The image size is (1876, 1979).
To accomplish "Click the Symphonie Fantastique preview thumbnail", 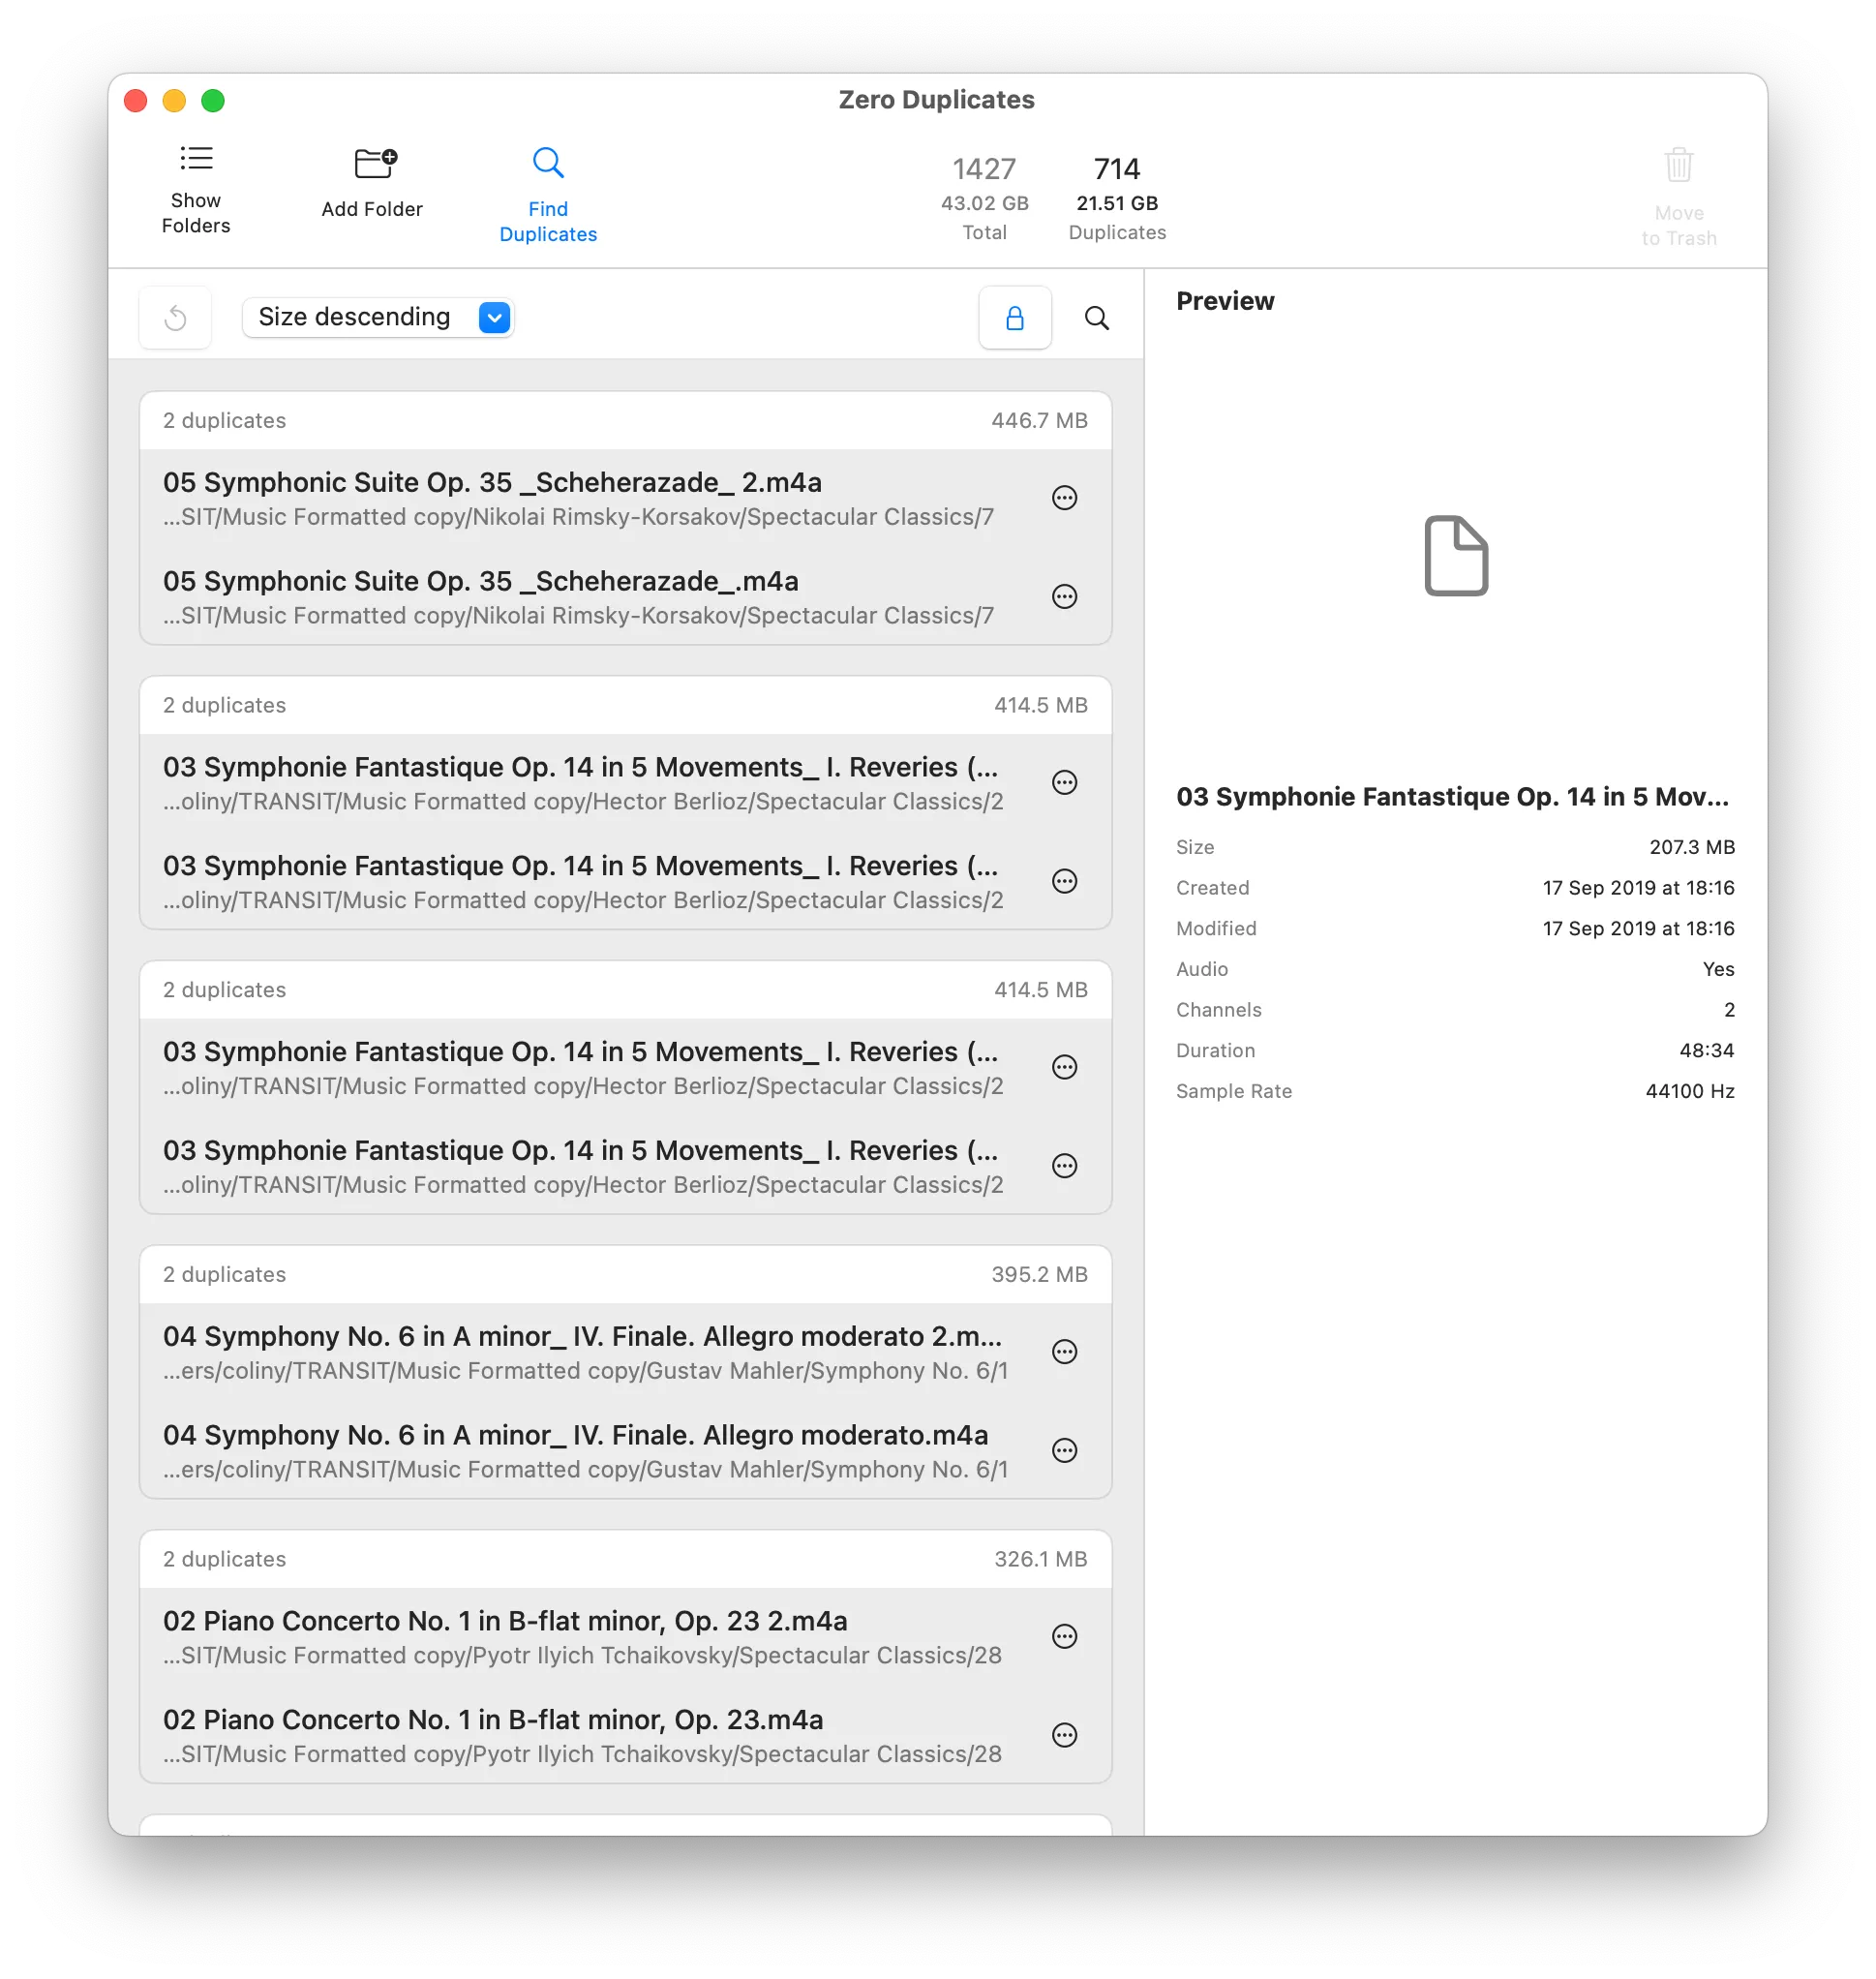I will [1455, 556].
